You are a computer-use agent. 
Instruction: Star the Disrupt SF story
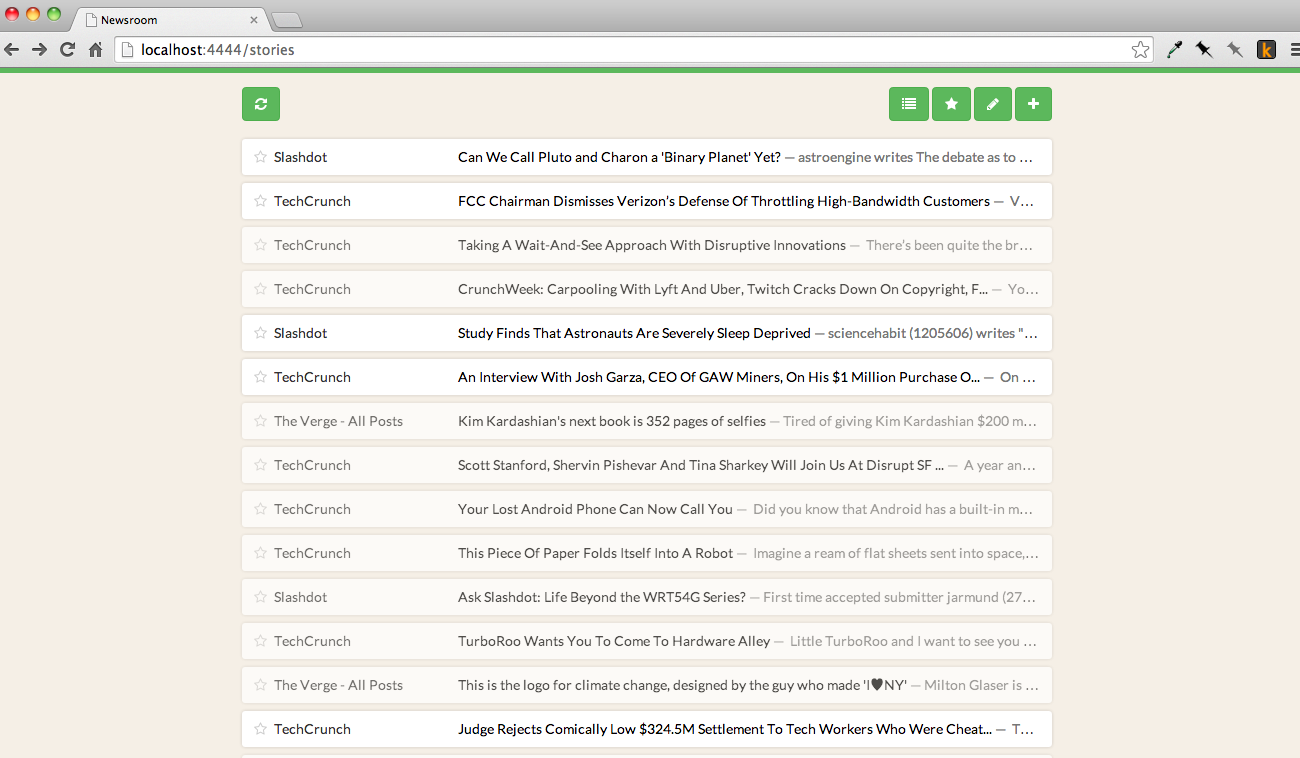click(260, 465)
